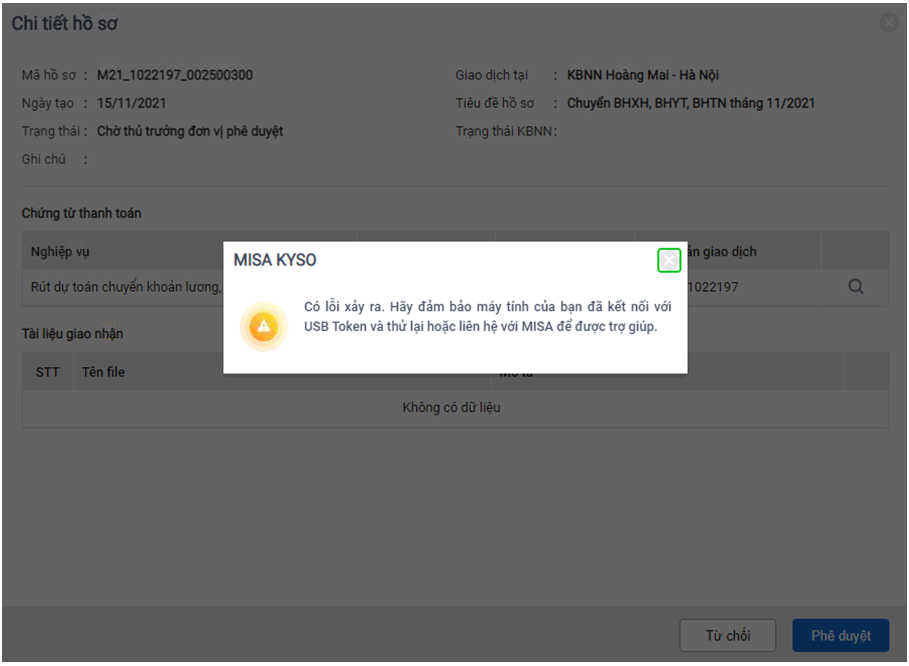Click KBNN Hoàng Mai - Hà Nội value
The image size is (909, 666).
coord(643,75)
